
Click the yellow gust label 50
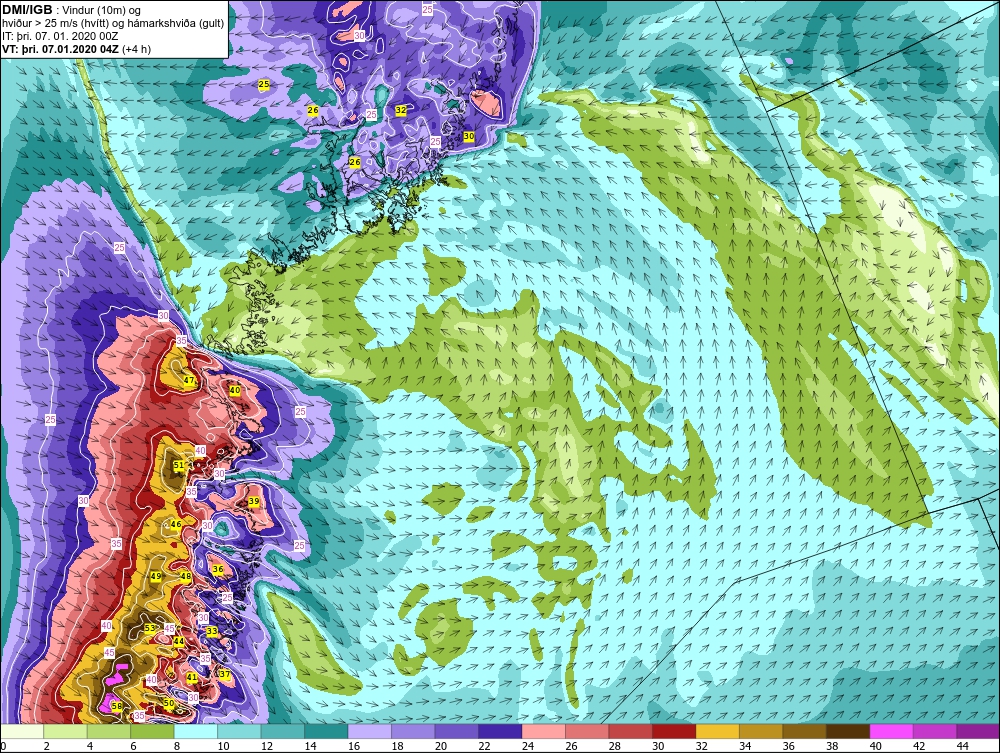tap(168, 703)
